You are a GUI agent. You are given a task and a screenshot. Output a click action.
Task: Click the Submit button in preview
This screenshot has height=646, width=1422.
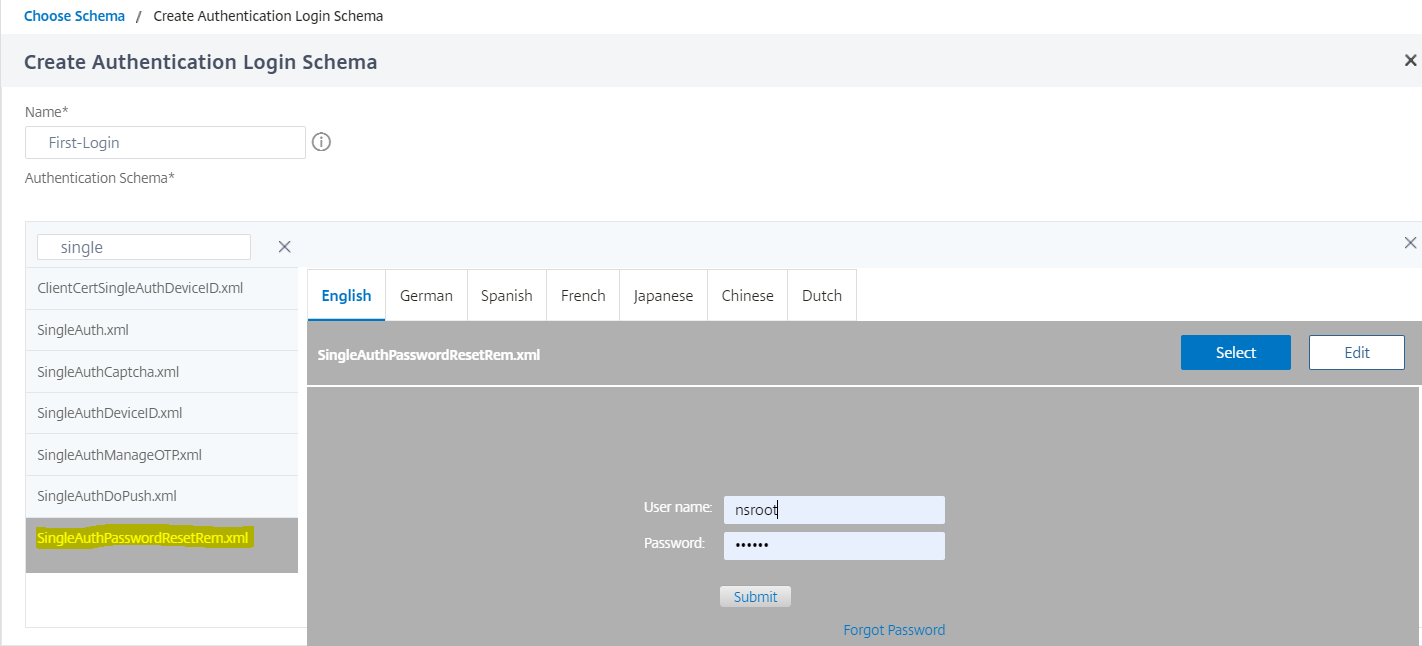point(755,597)
